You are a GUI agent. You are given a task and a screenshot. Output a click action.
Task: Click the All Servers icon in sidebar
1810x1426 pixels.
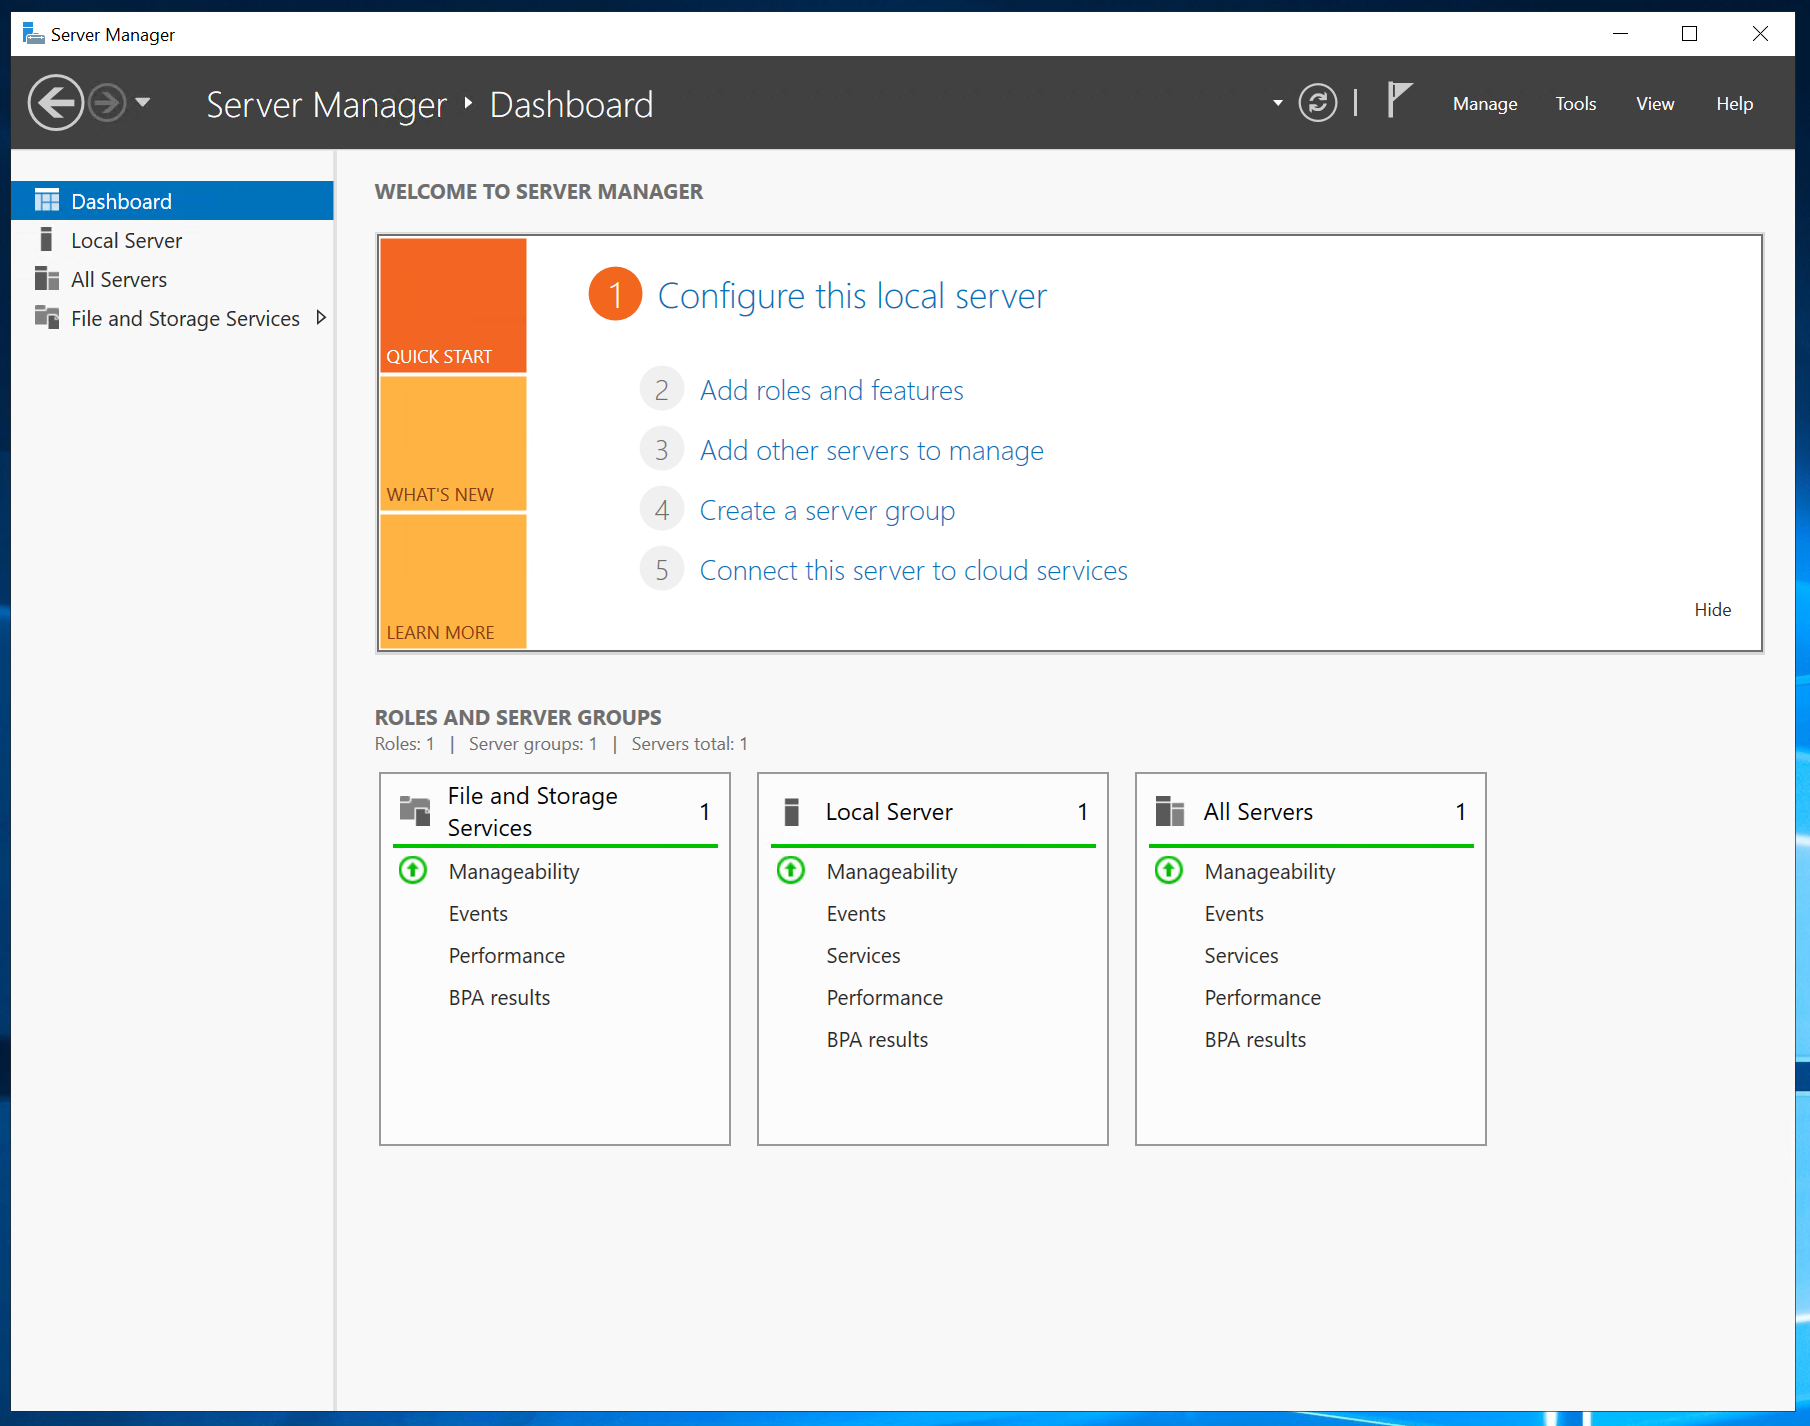pyautogui.click(x=47, y=278)
